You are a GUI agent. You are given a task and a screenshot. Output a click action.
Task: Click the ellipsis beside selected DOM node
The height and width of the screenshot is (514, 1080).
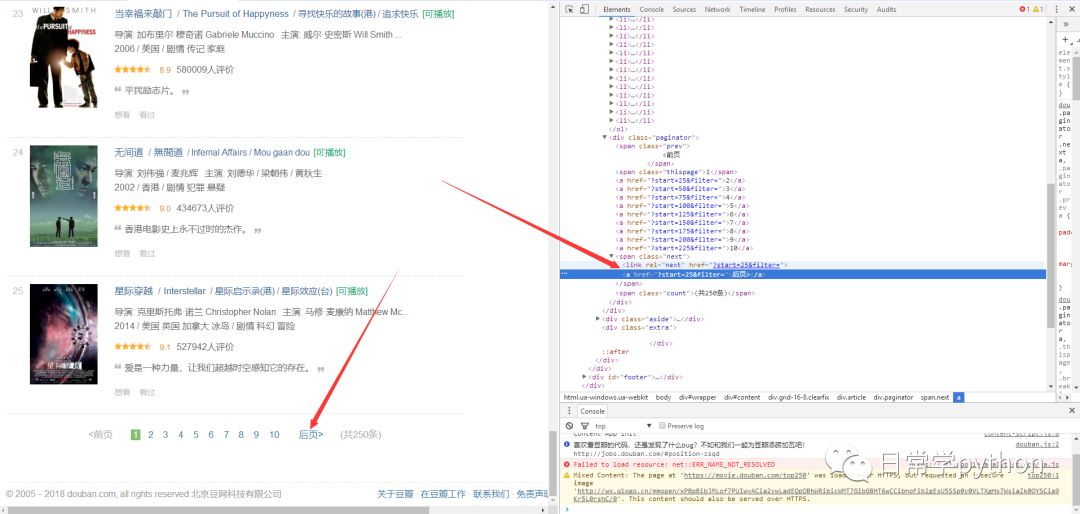pos(565,274)
